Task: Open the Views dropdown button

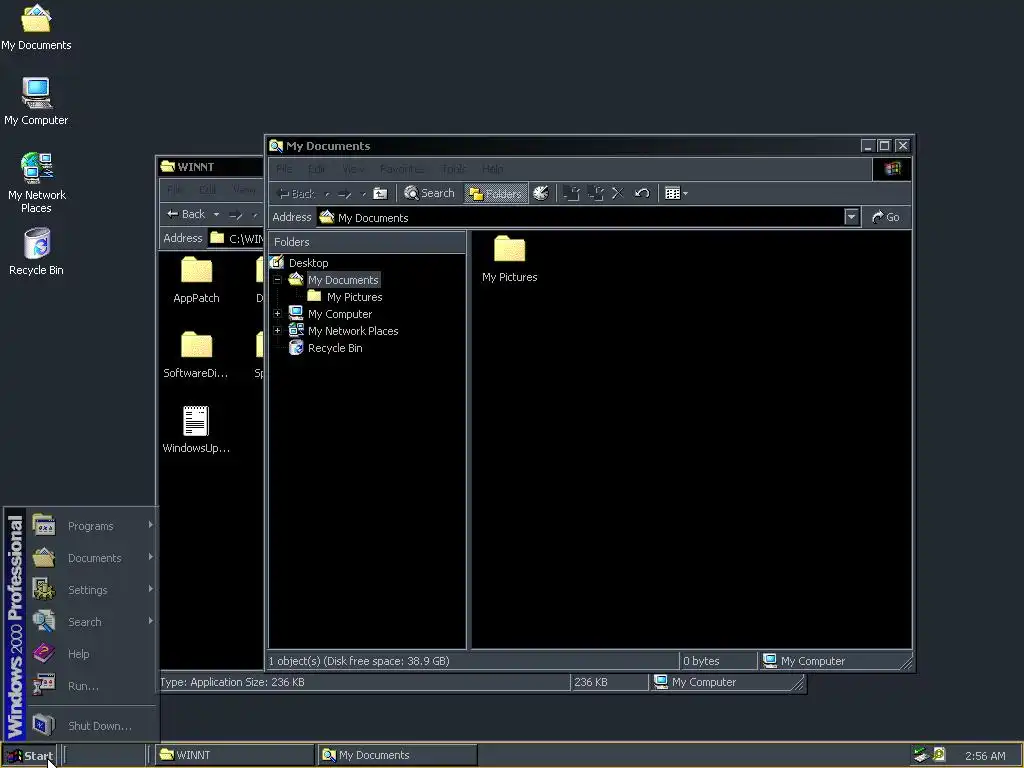Action: click(676, 193)
